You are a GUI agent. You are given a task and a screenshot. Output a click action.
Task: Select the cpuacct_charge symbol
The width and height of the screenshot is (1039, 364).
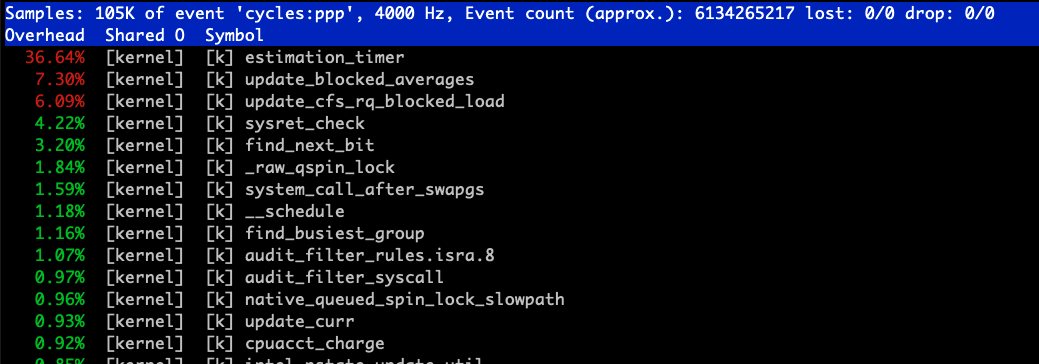tap(314, 343)
